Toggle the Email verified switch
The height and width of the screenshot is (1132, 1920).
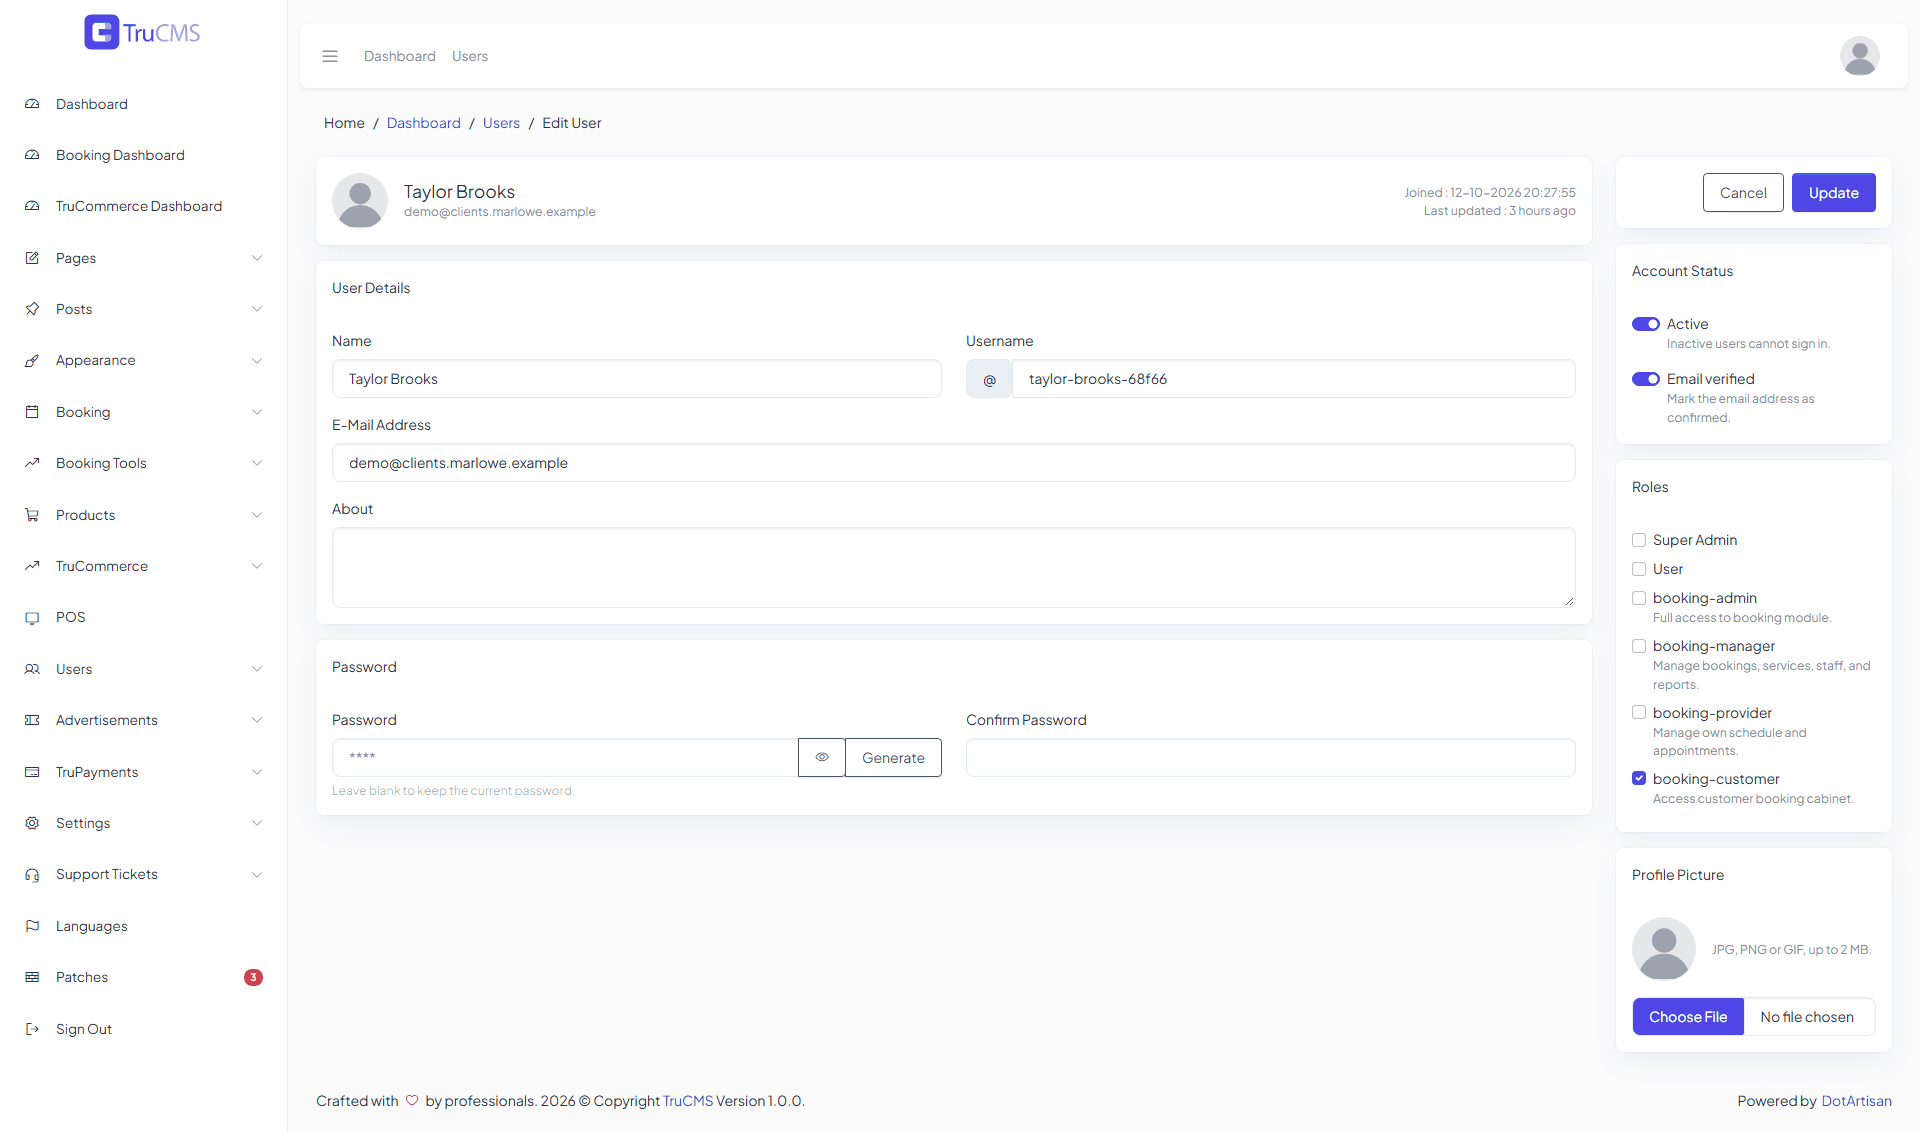click(x=1645, y=379)
